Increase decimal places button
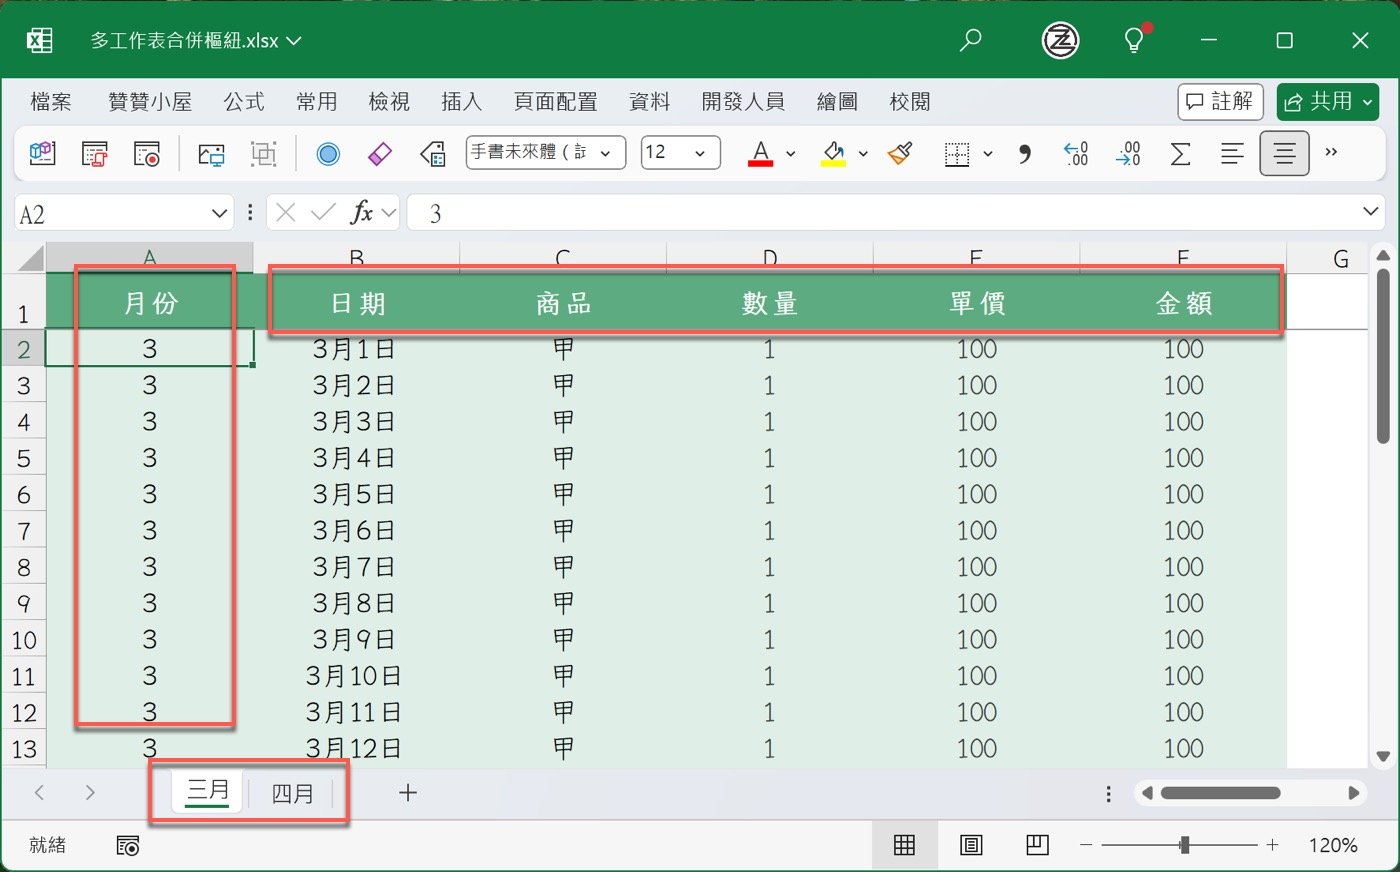Screen dimensions: 1400x872 point(1076,153)
